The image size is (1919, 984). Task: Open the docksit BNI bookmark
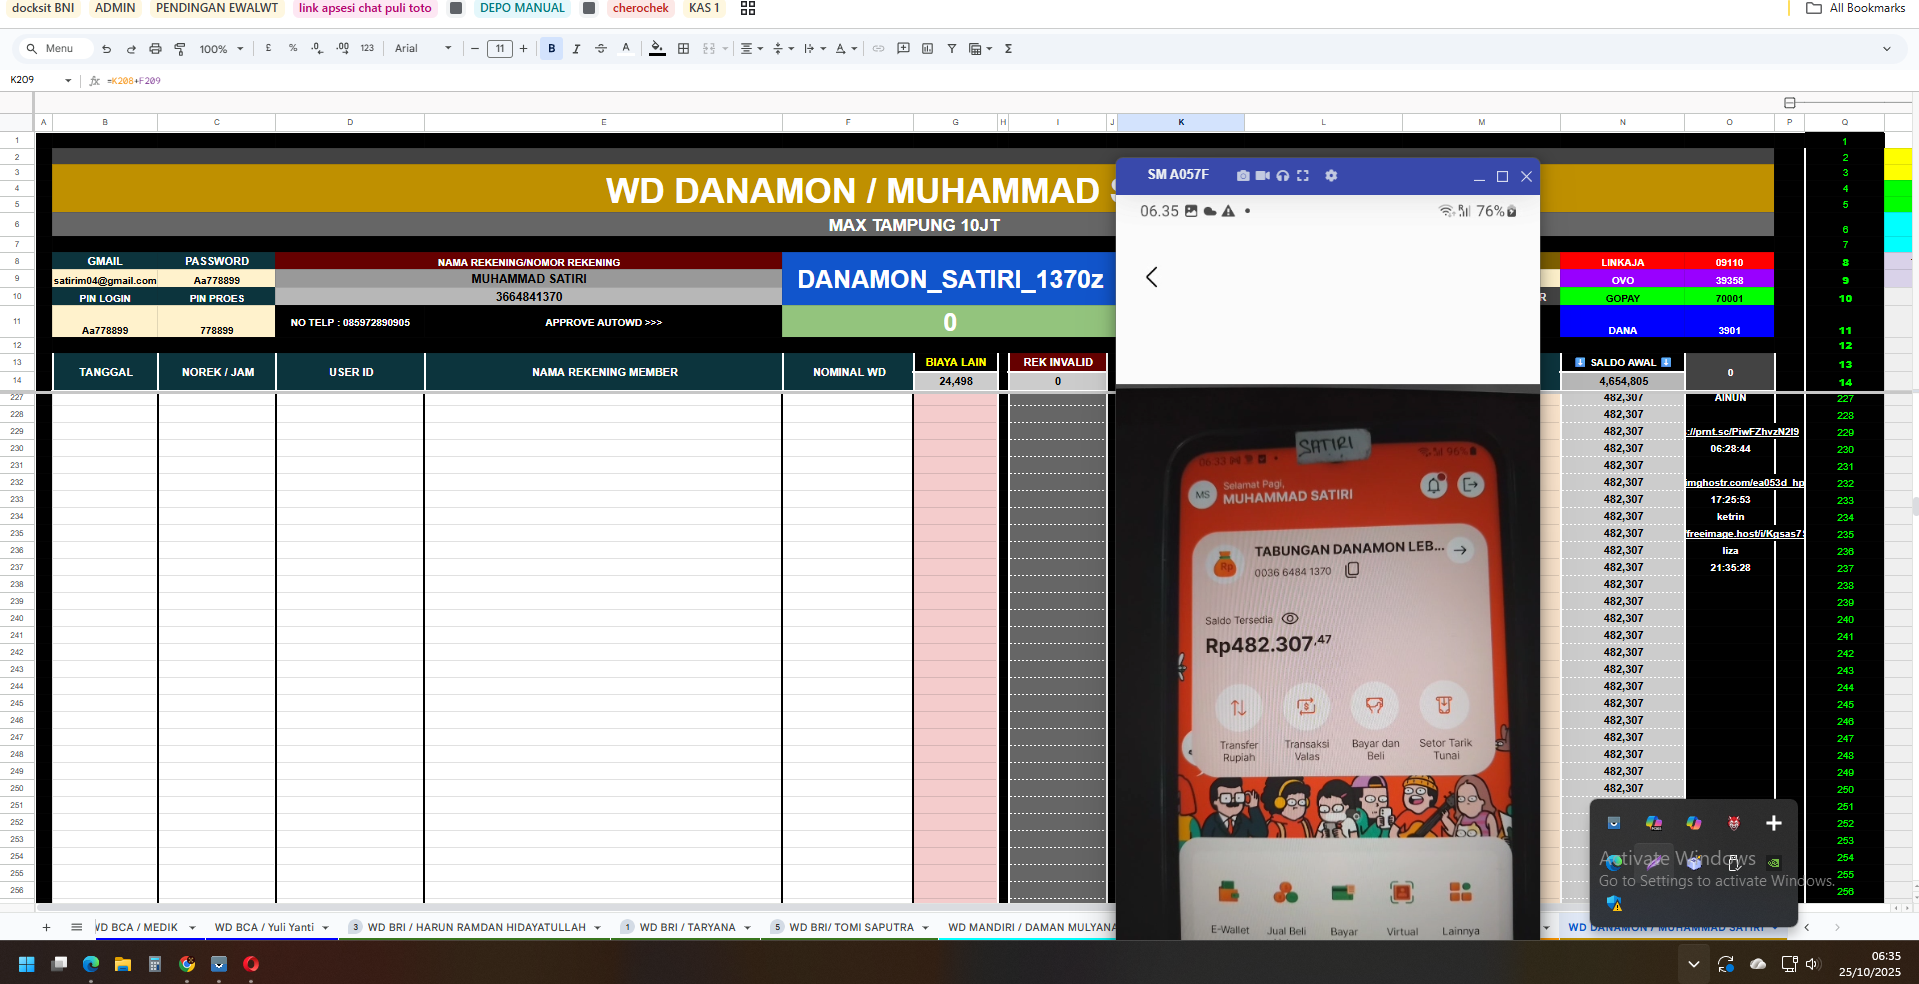43,8
